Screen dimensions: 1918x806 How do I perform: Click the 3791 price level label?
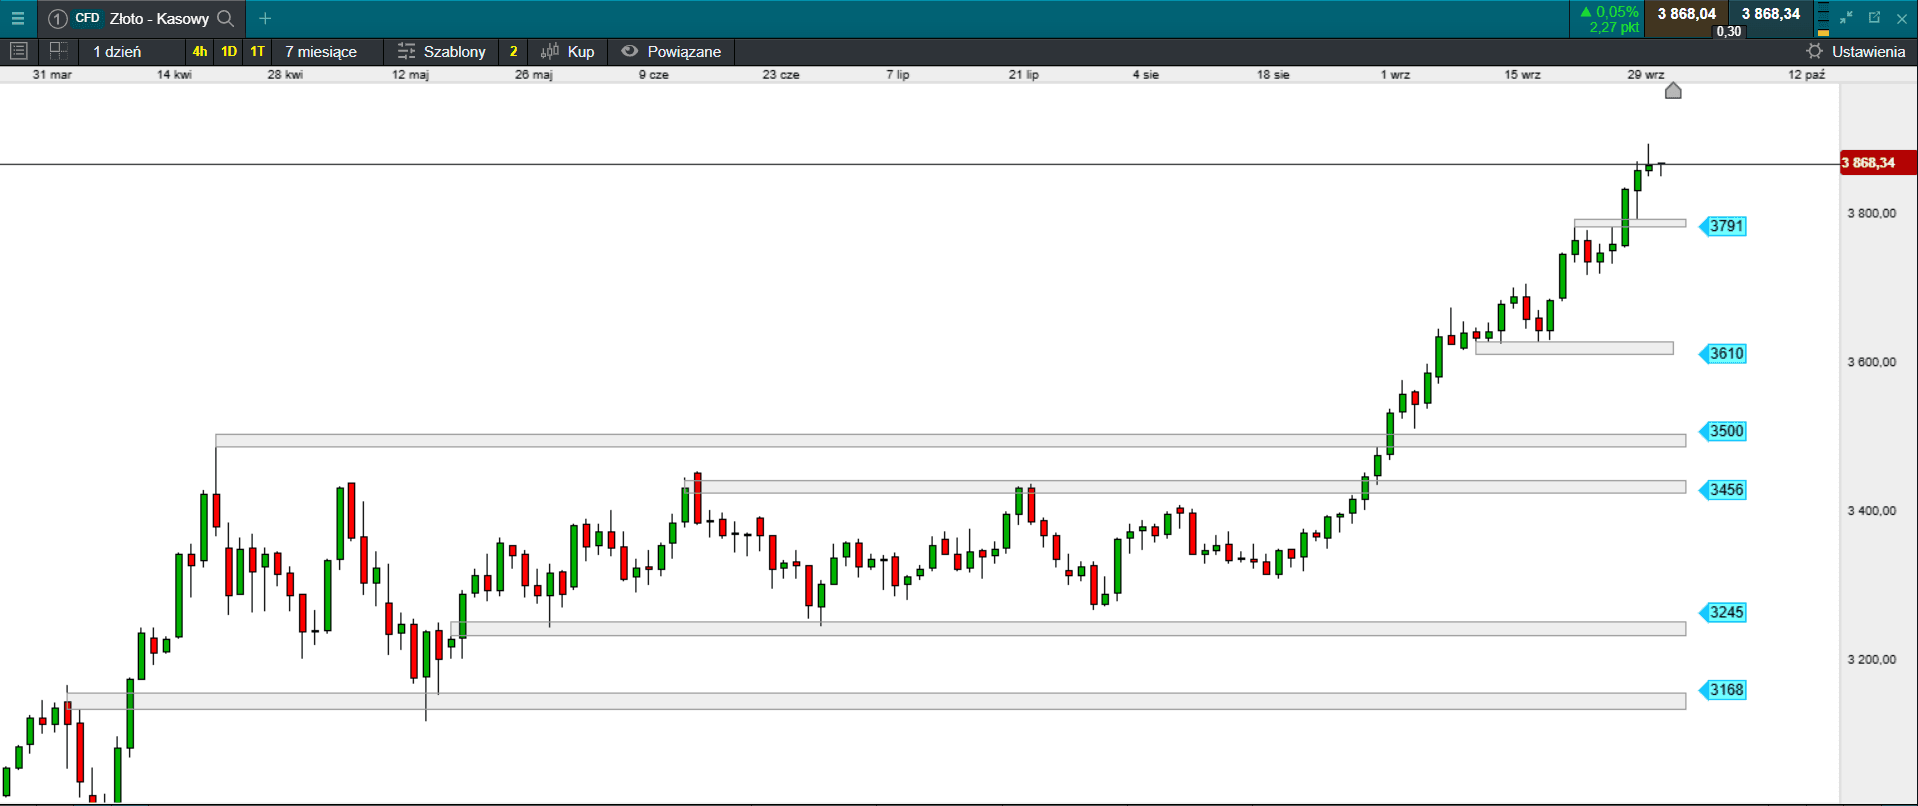point(1725,226)
